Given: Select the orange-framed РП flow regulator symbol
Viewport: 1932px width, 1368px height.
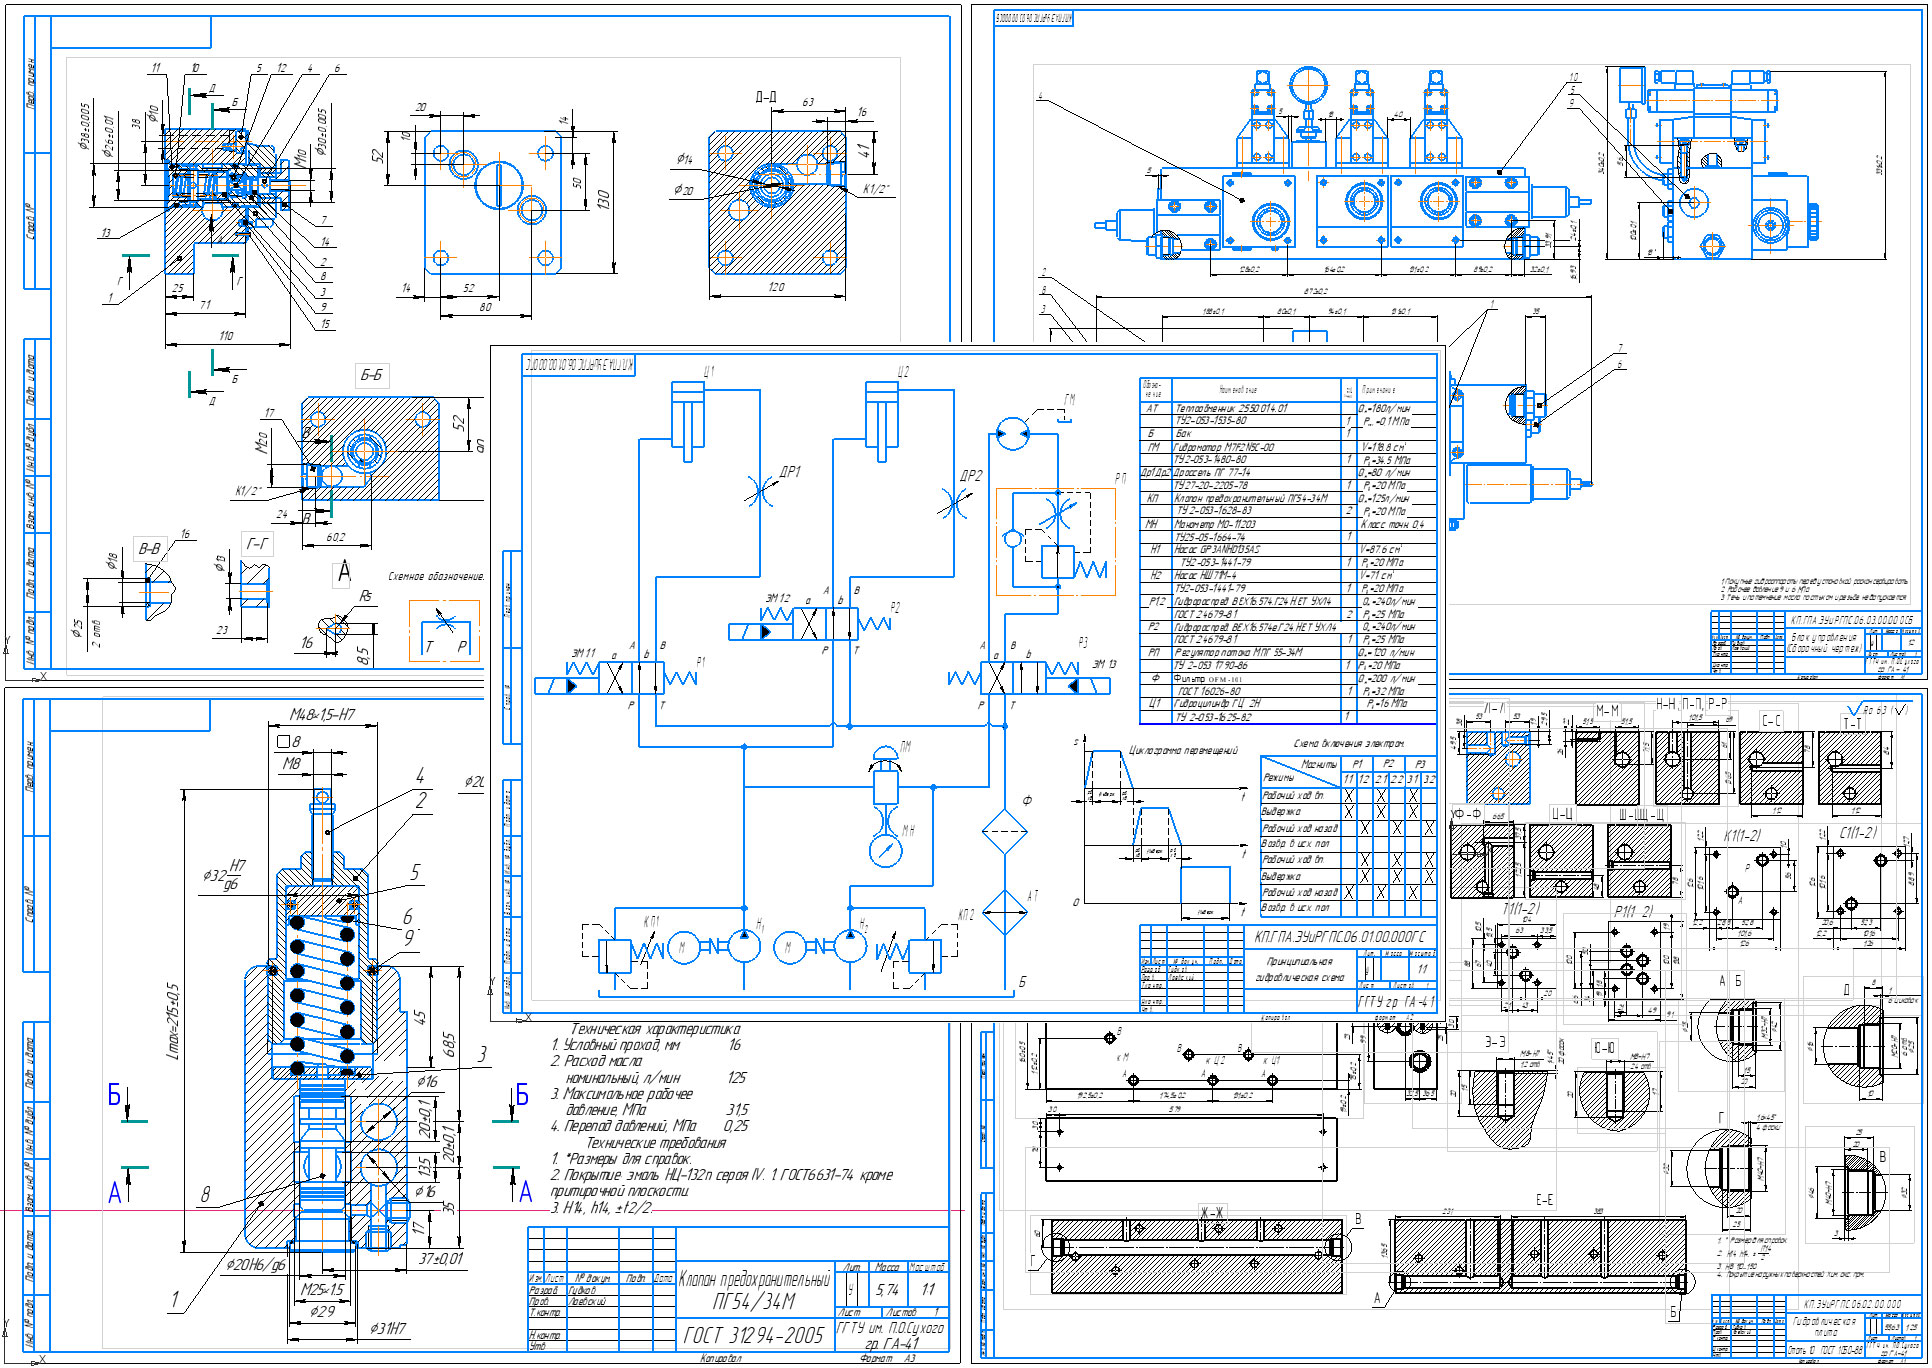Looking at the screenshot, I should (x=1055, y=542).
